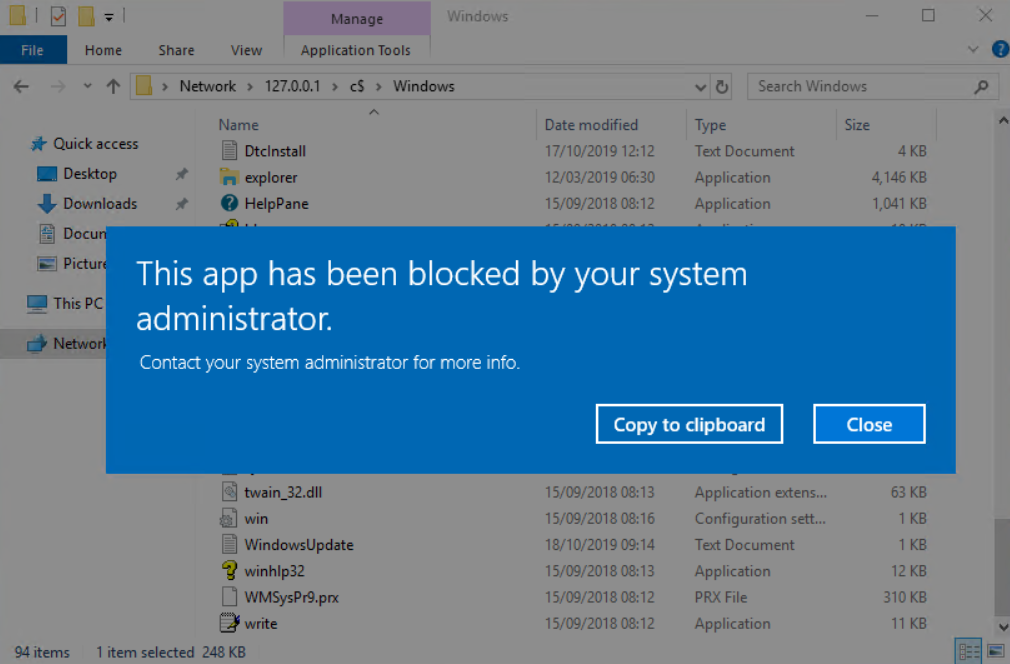The height and width of the screenshot is (664, 1010).
Task: Click Copy to clipboard button
Action: point(689,424)
